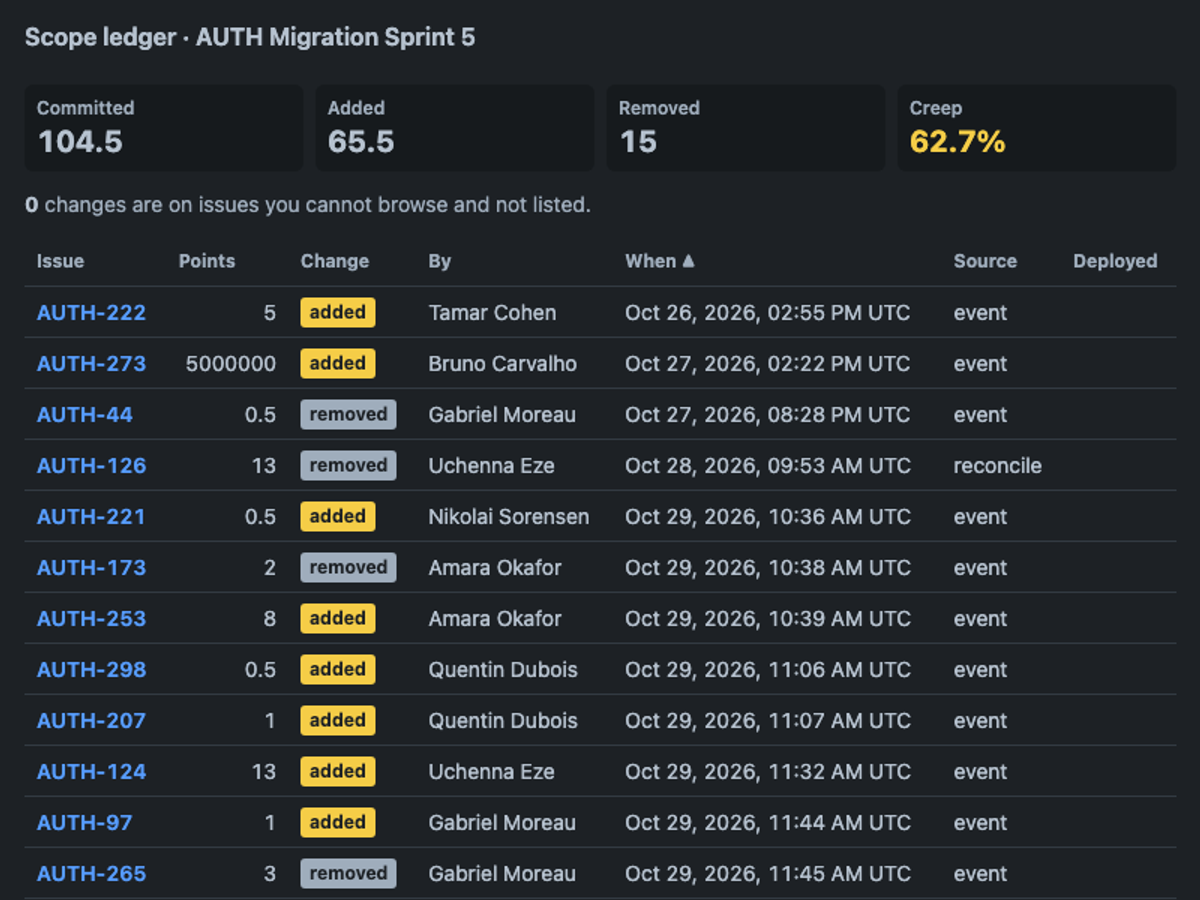The image size is (1200, 900).
Task: Click the removed badge in AUTH-44 row
Action: coord(348,414)
